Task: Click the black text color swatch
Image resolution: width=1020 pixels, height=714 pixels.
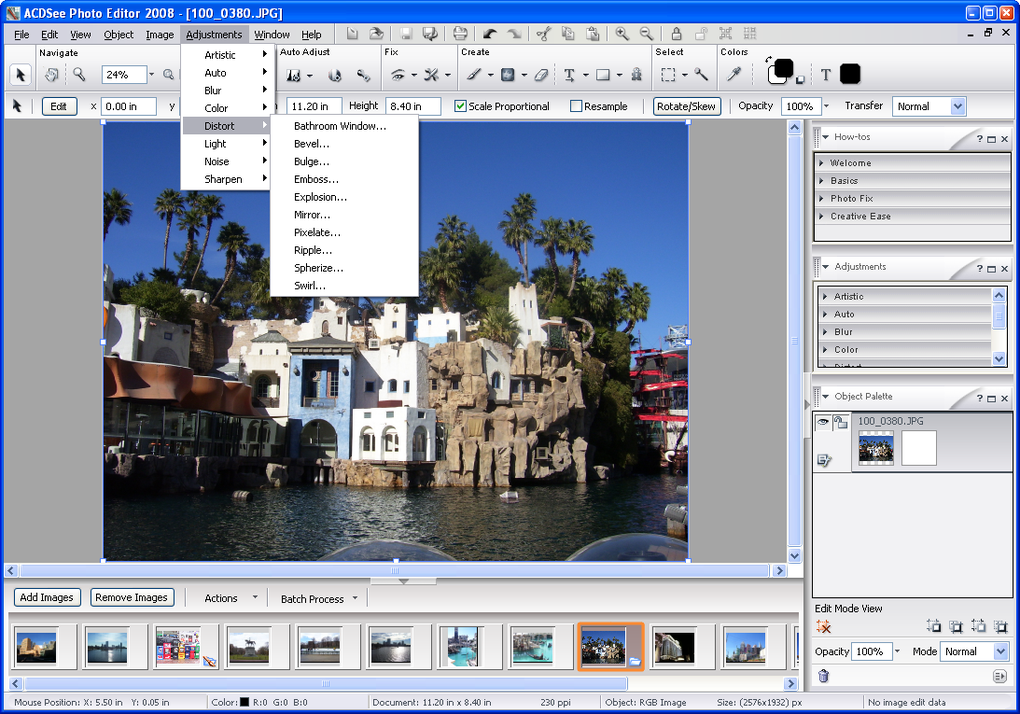Action: 849,74
